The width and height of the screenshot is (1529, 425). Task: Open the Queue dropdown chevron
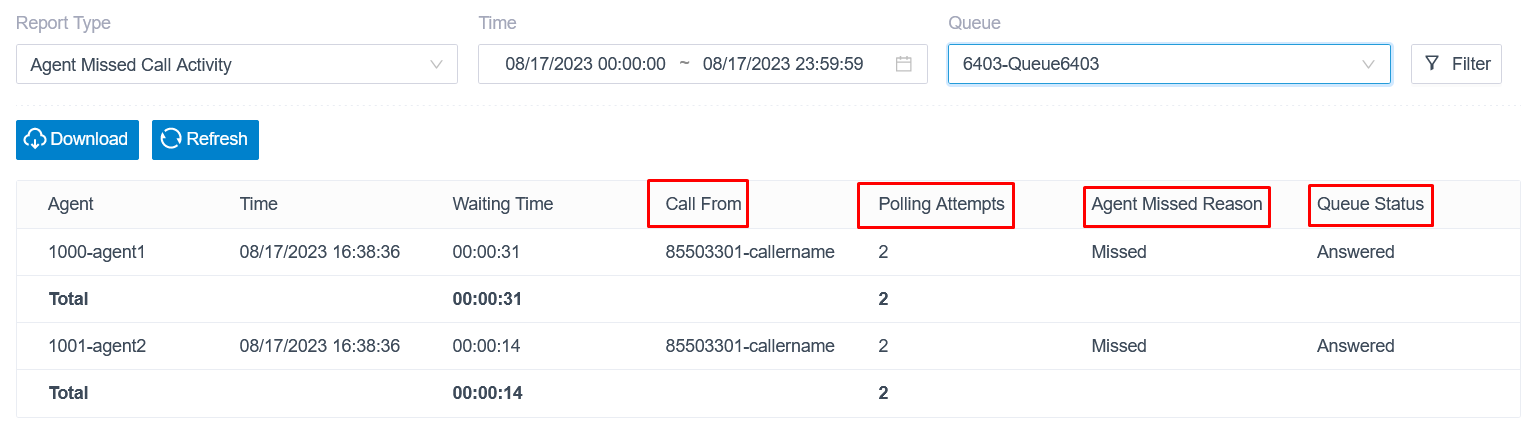[x=1369, y=64]
